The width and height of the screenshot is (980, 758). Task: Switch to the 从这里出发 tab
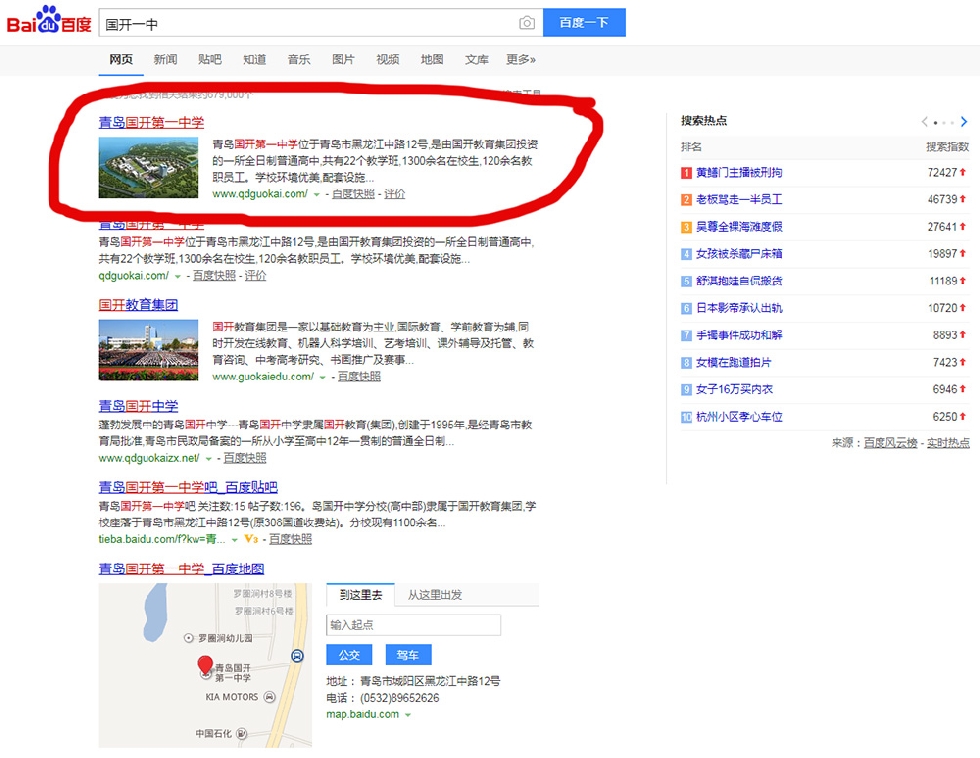[x=435, y=595]
